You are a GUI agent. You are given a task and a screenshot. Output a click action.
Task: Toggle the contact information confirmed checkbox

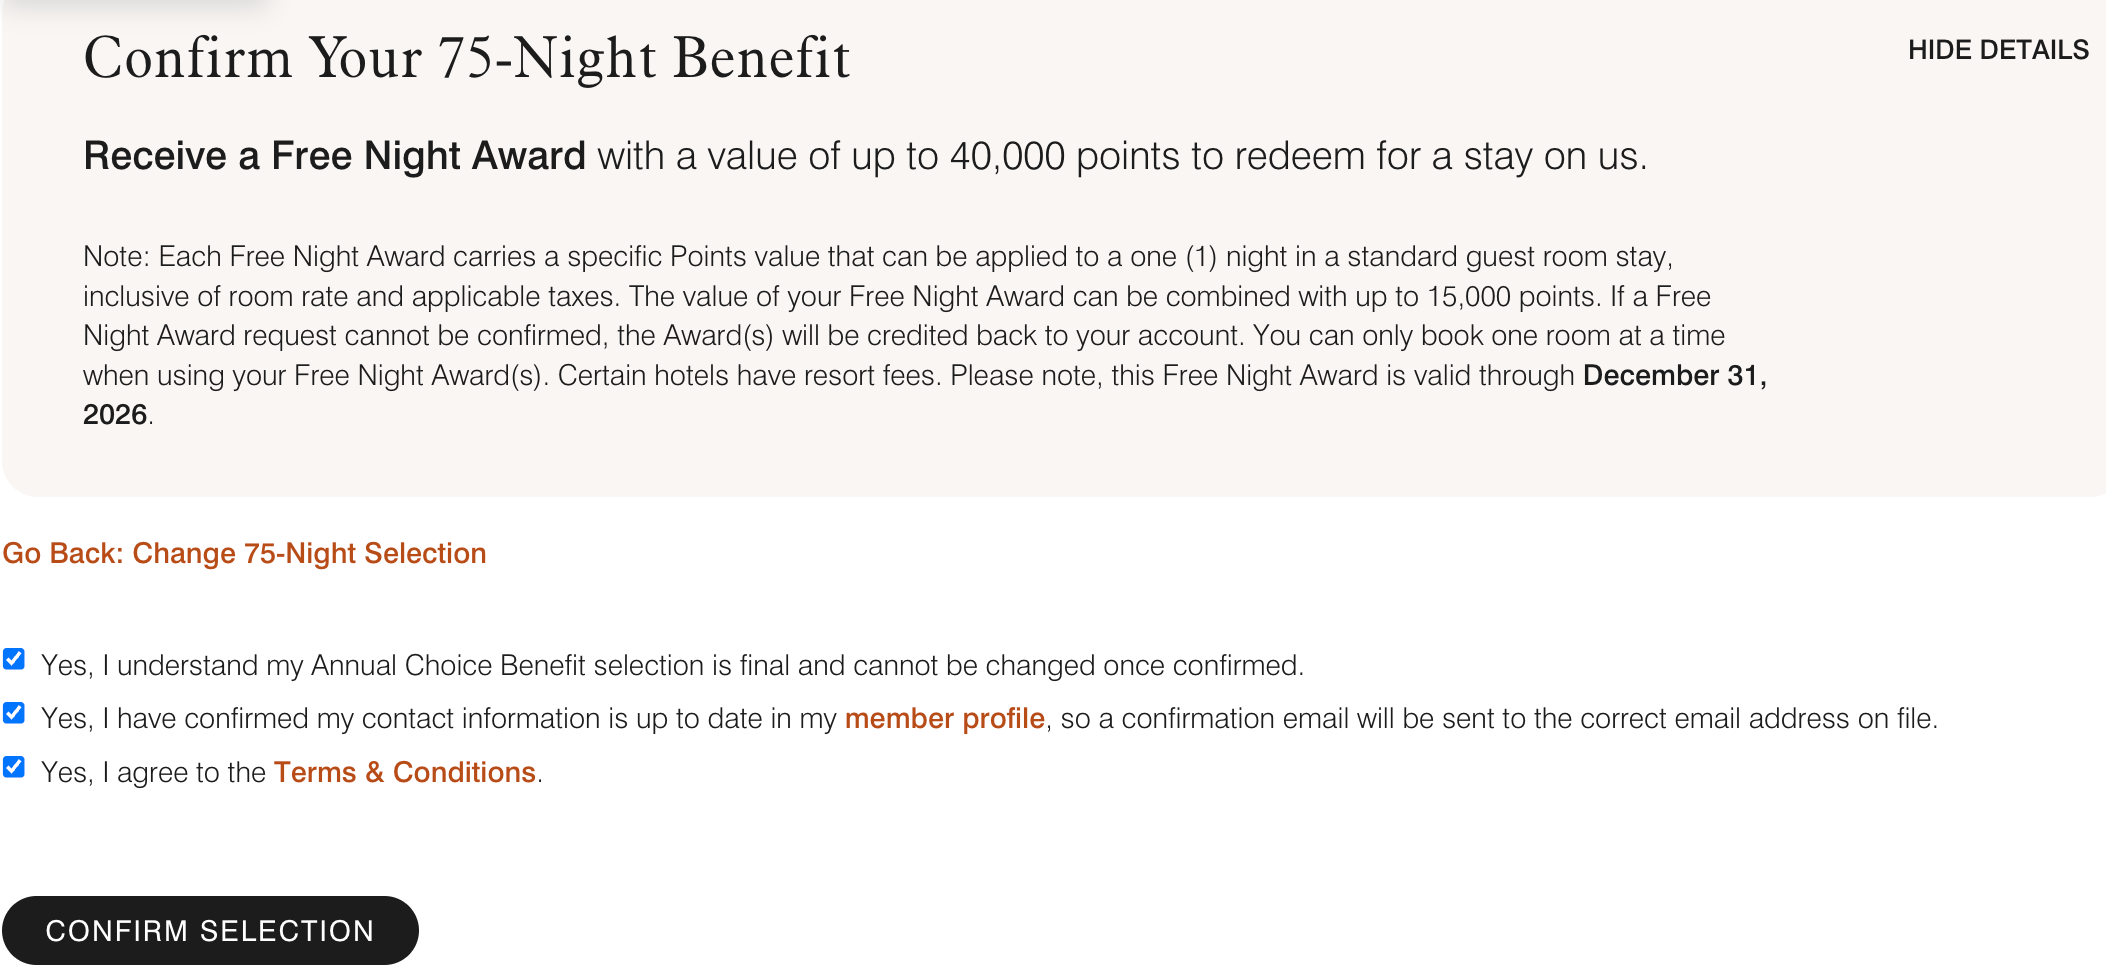tap(14, 713)
